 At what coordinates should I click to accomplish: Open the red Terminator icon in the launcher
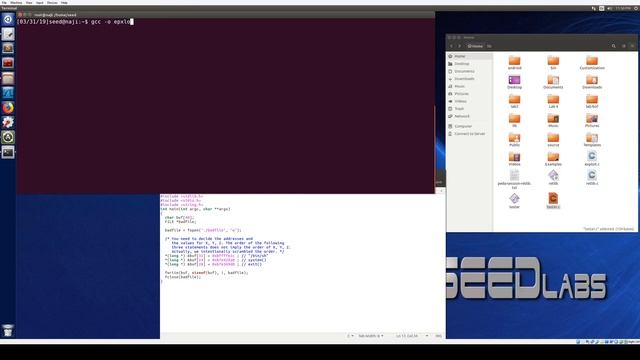[x=8, y=63]
